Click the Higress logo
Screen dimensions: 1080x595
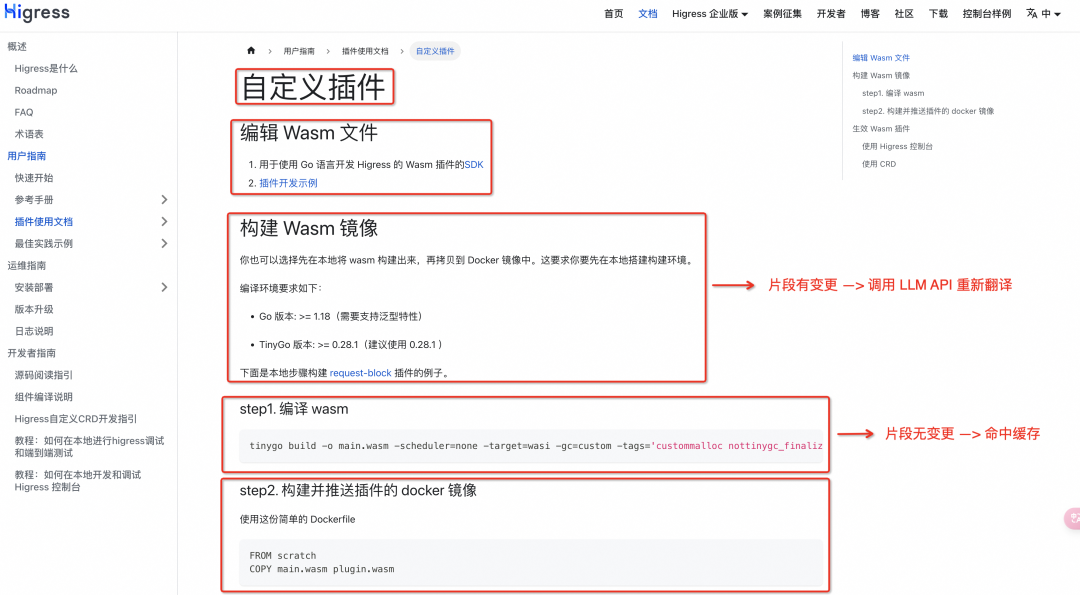point(37,12)
